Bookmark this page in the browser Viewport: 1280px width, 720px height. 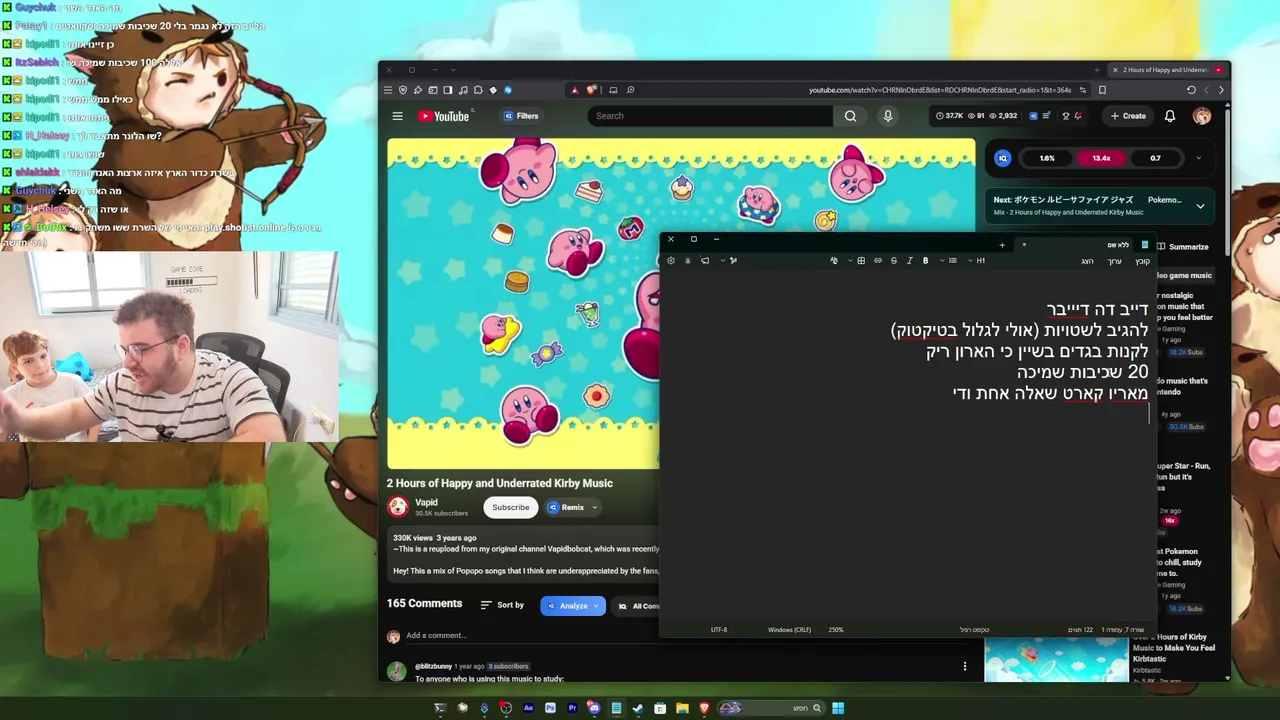pos(1102,90)
